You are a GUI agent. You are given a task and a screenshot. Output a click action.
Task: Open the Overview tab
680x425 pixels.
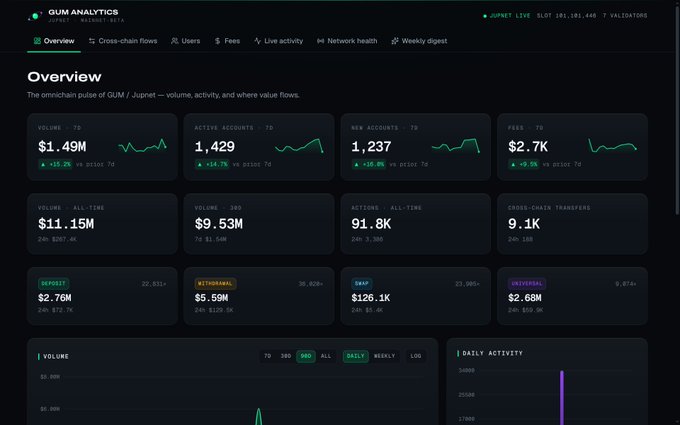[54, 41]
